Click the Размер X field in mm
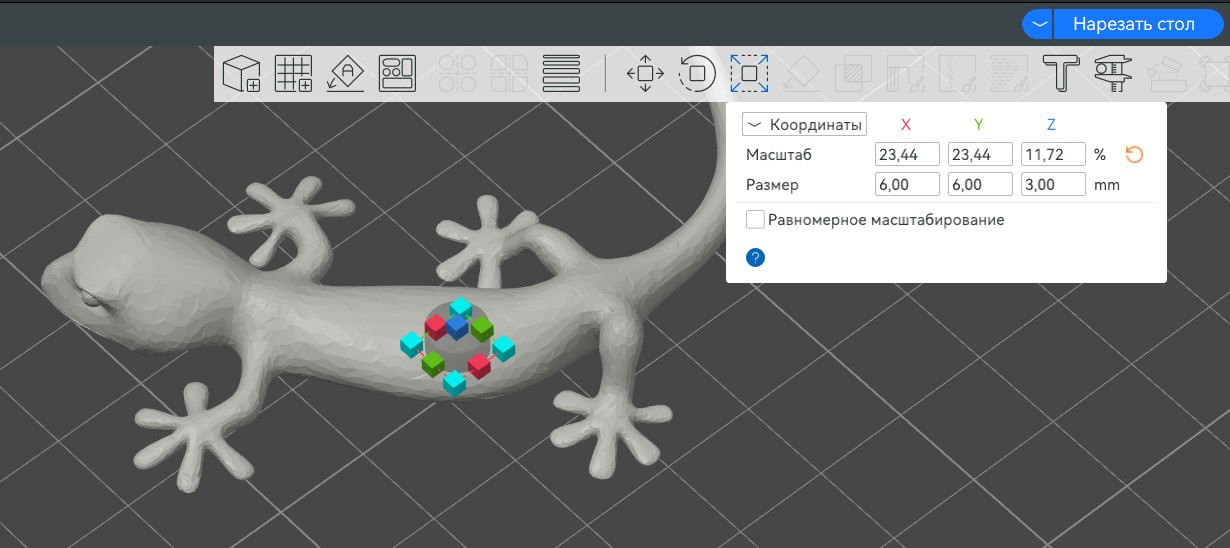1230x548 pixels. 907,185
